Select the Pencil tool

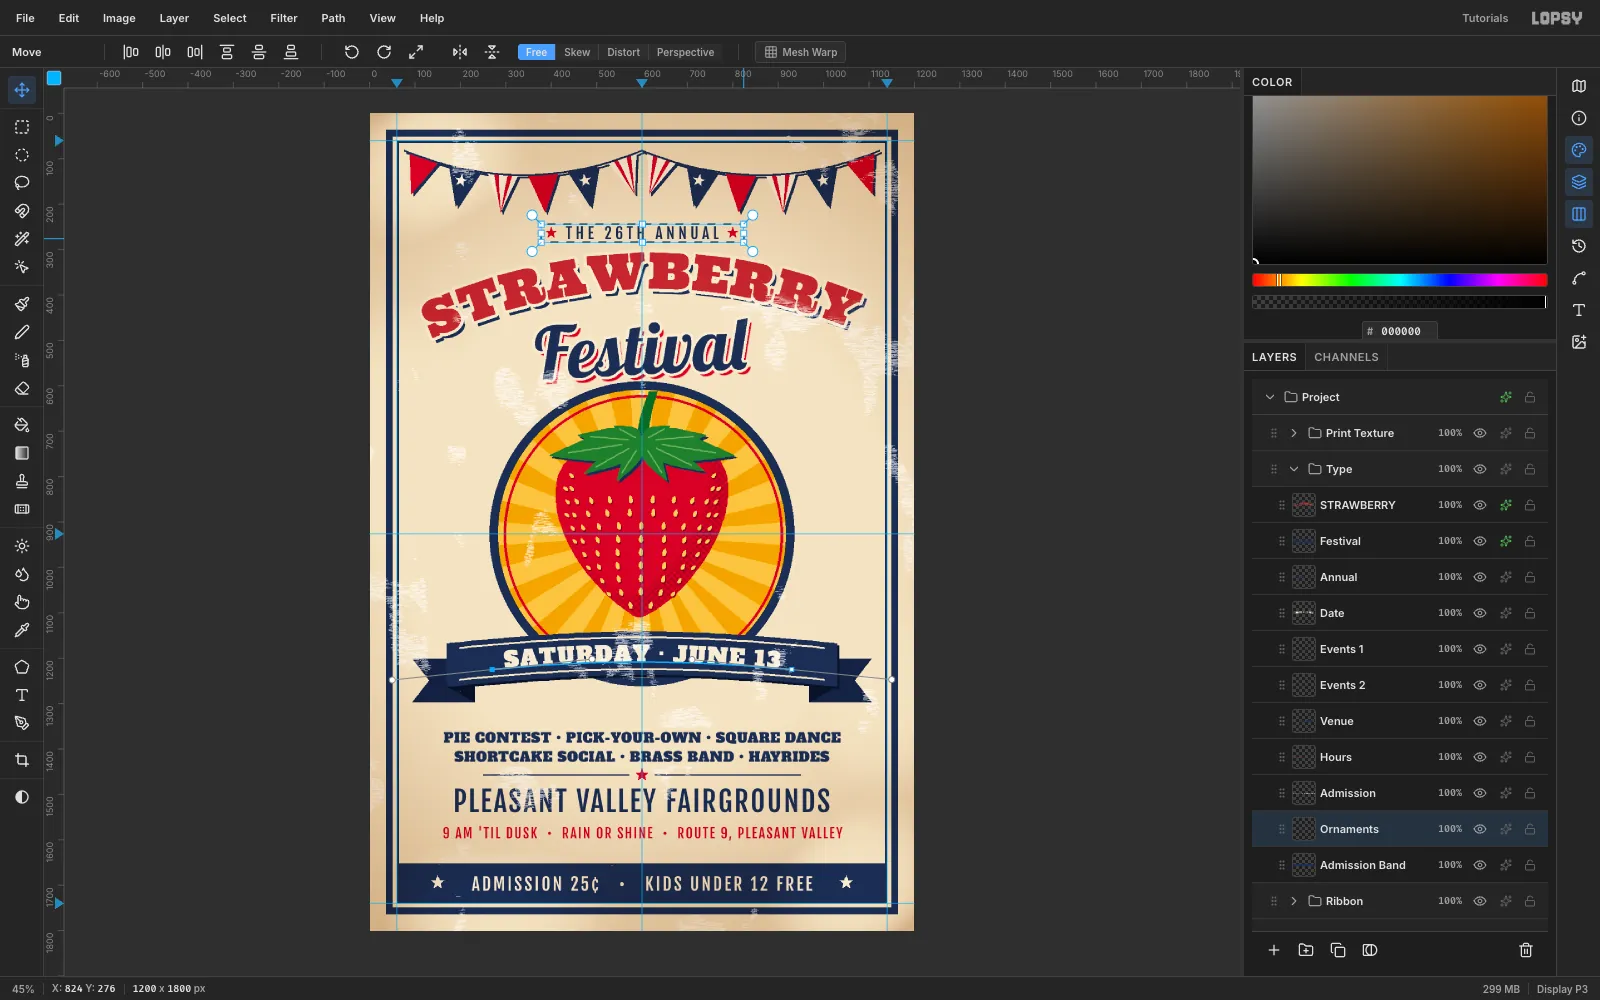point(22,332)
